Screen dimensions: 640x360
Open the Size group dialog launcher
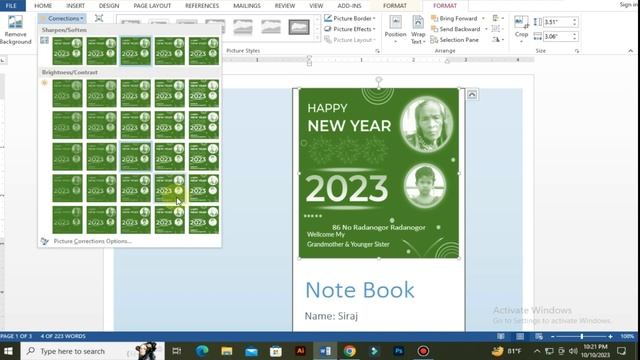[x=577, y=51]
